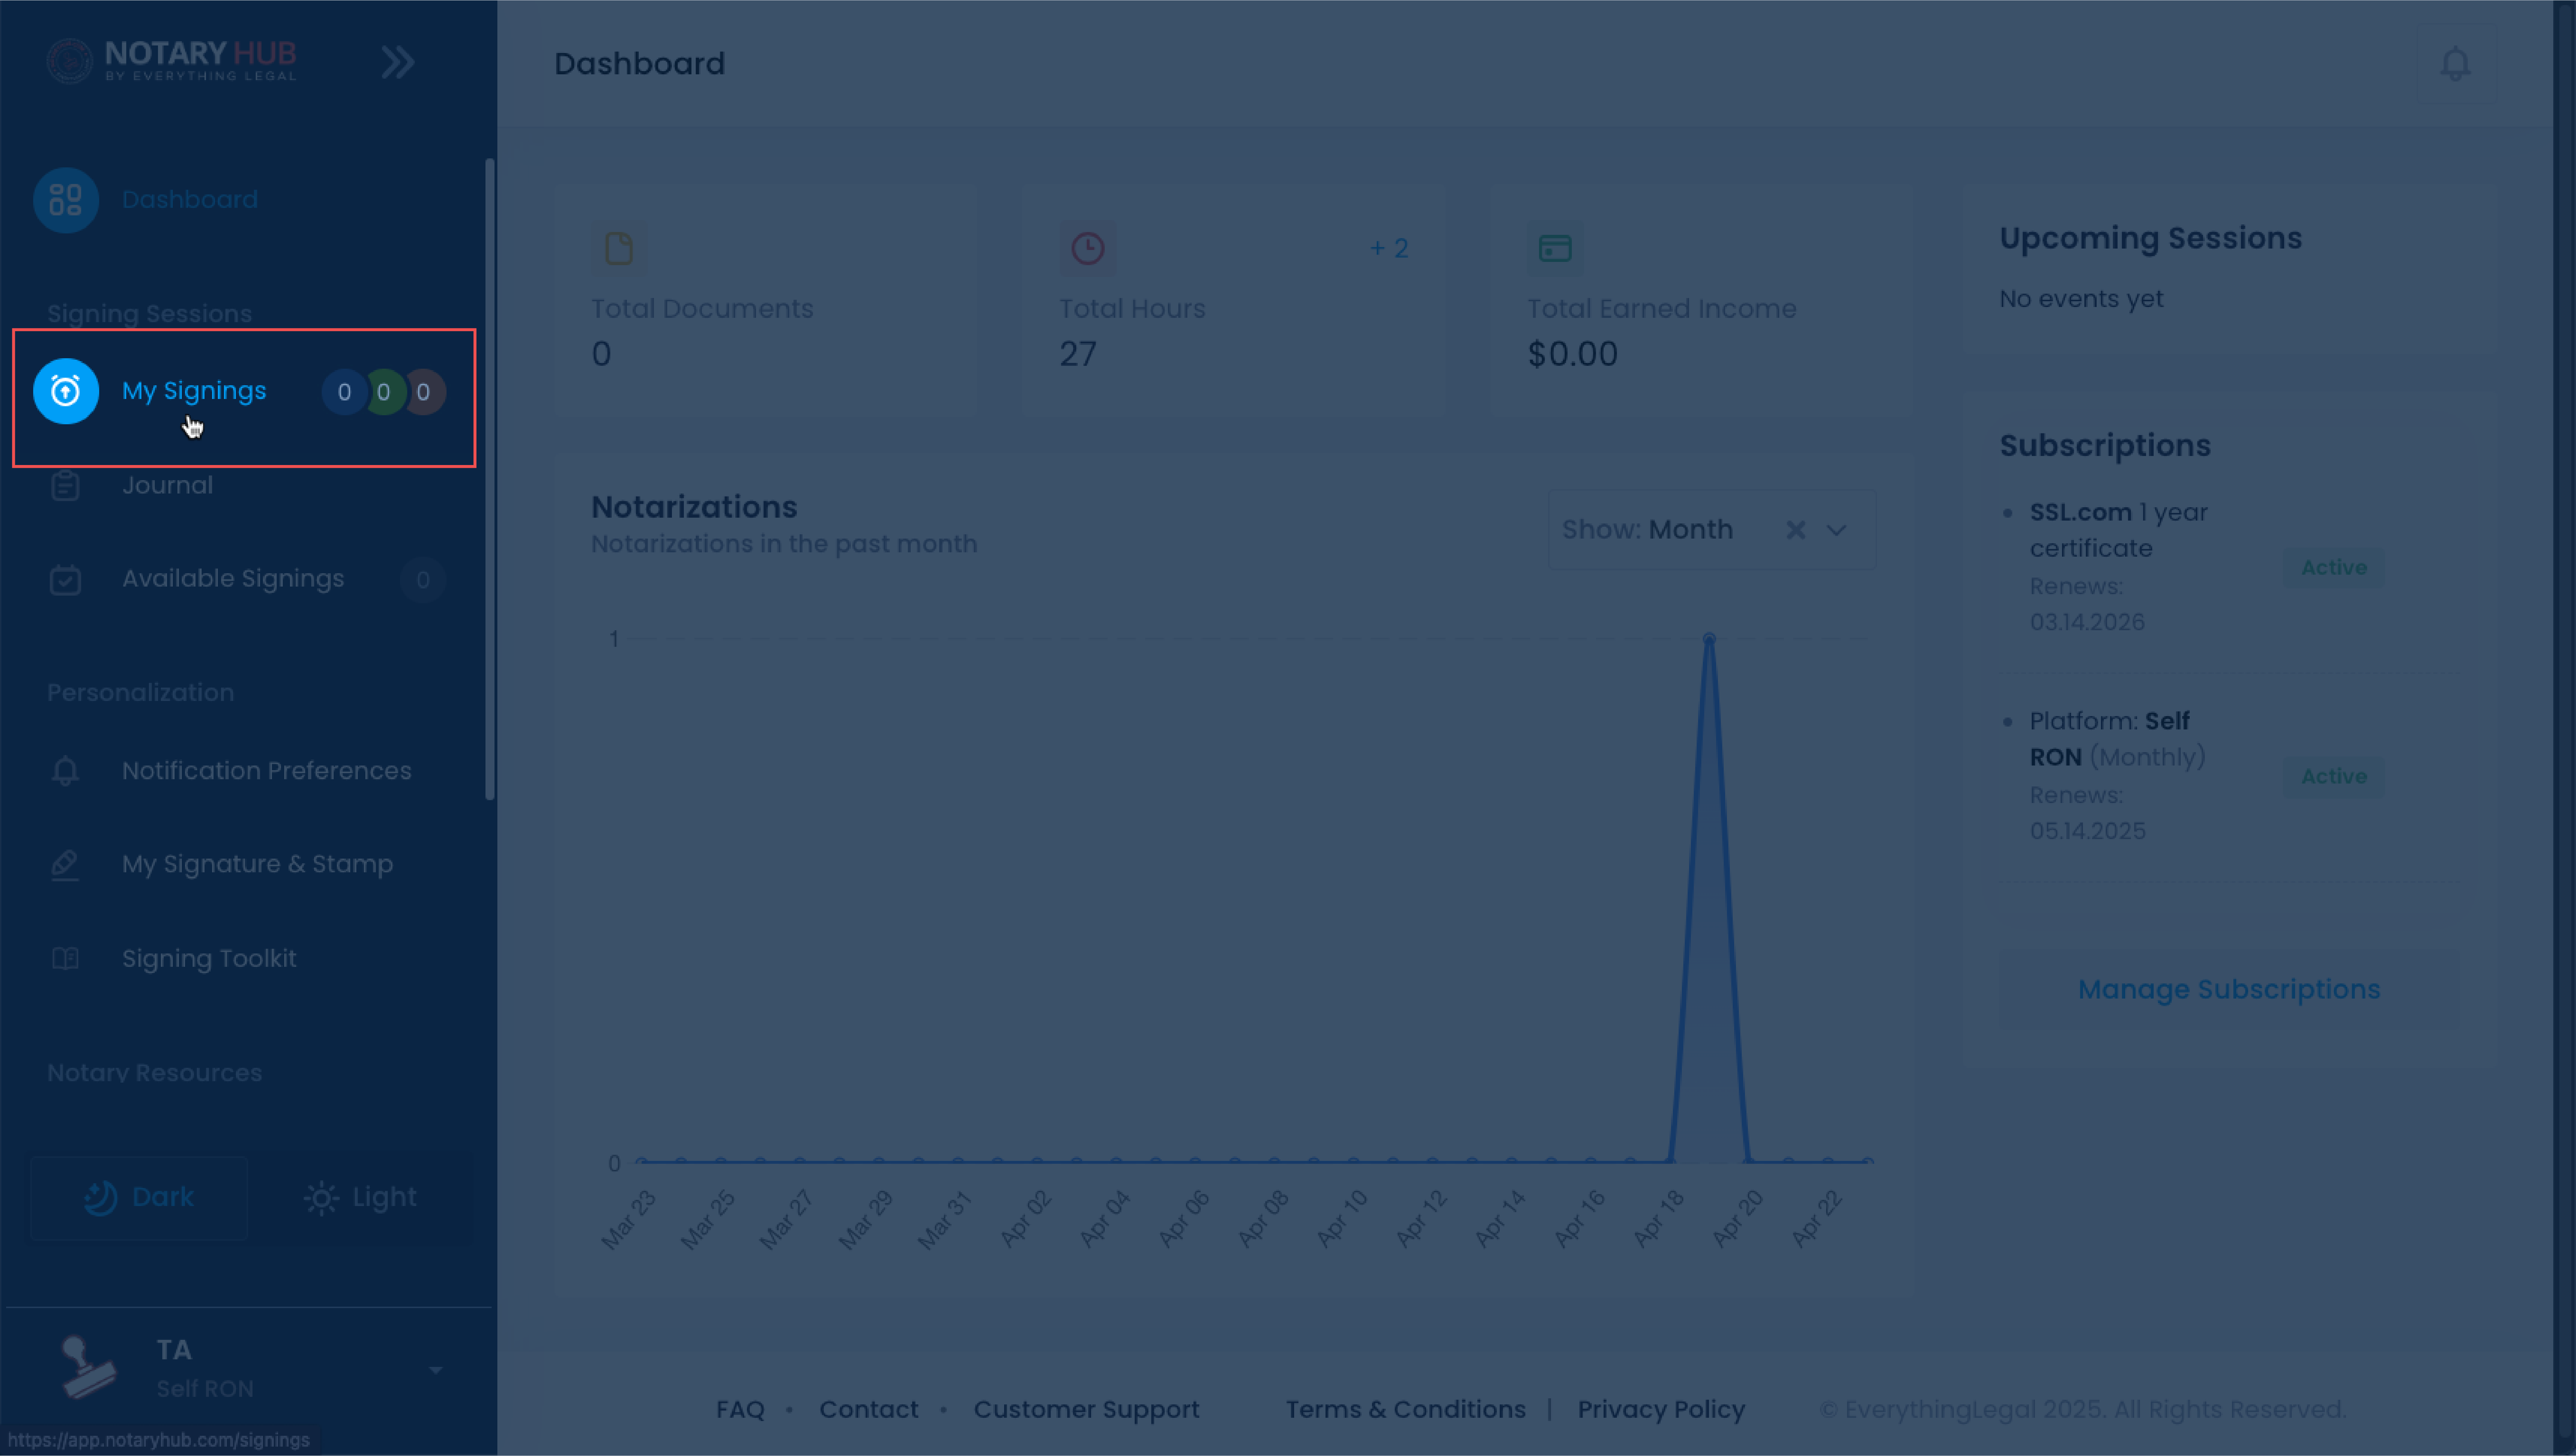Click the Notary Hub logo
Screen dimensions: 2576x1456
click(x=171, y=61)
